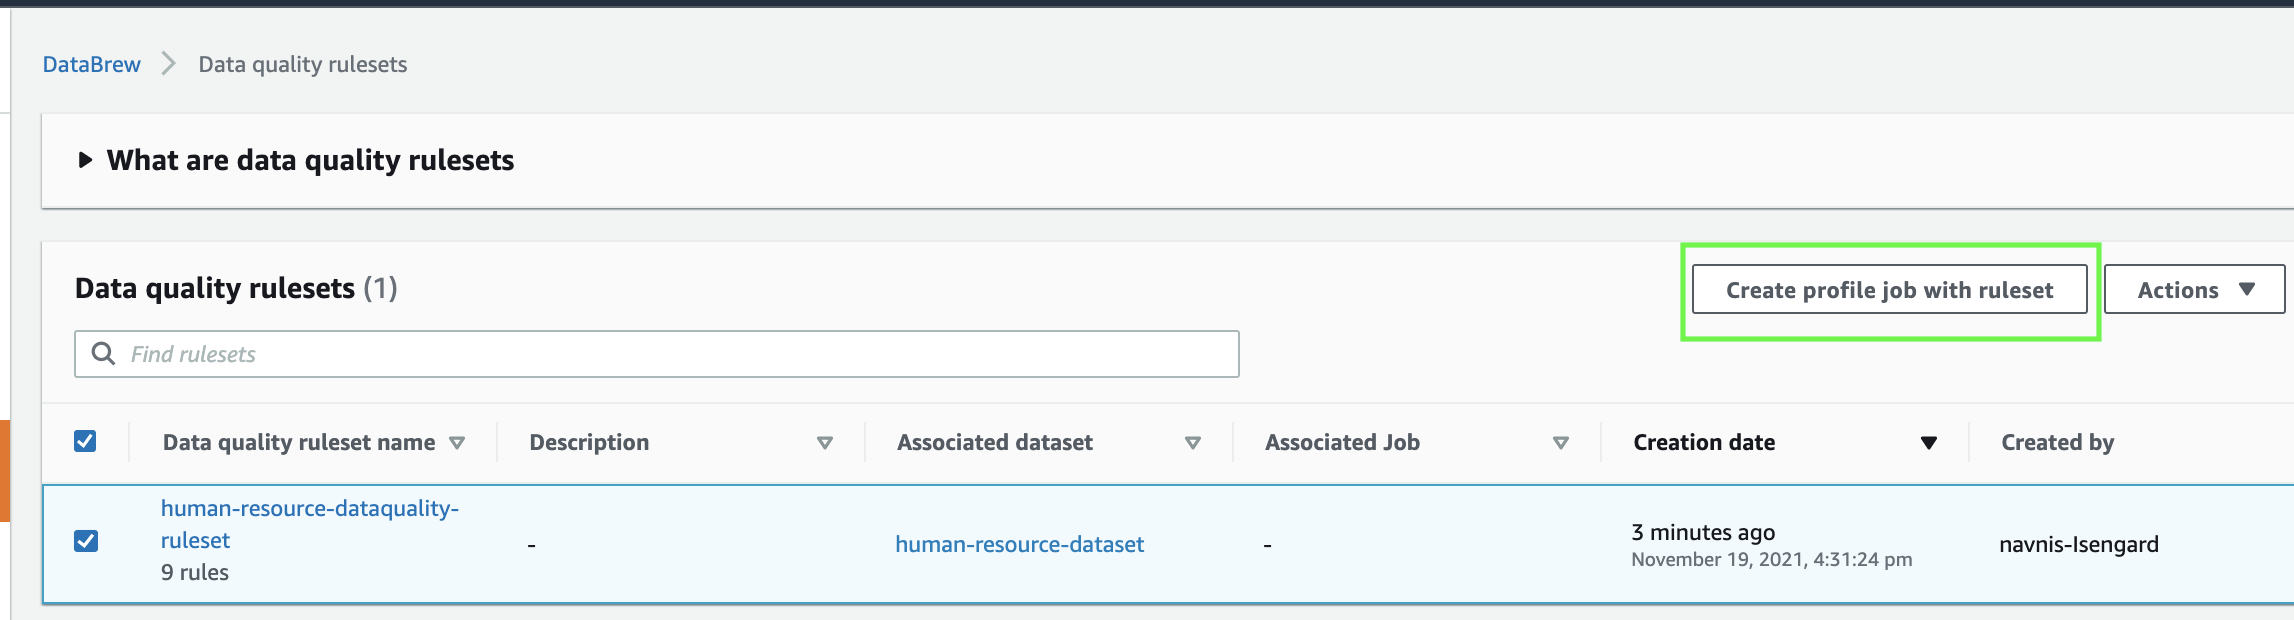Open the Actions dropdown menu

click(x=2194, y=290)
